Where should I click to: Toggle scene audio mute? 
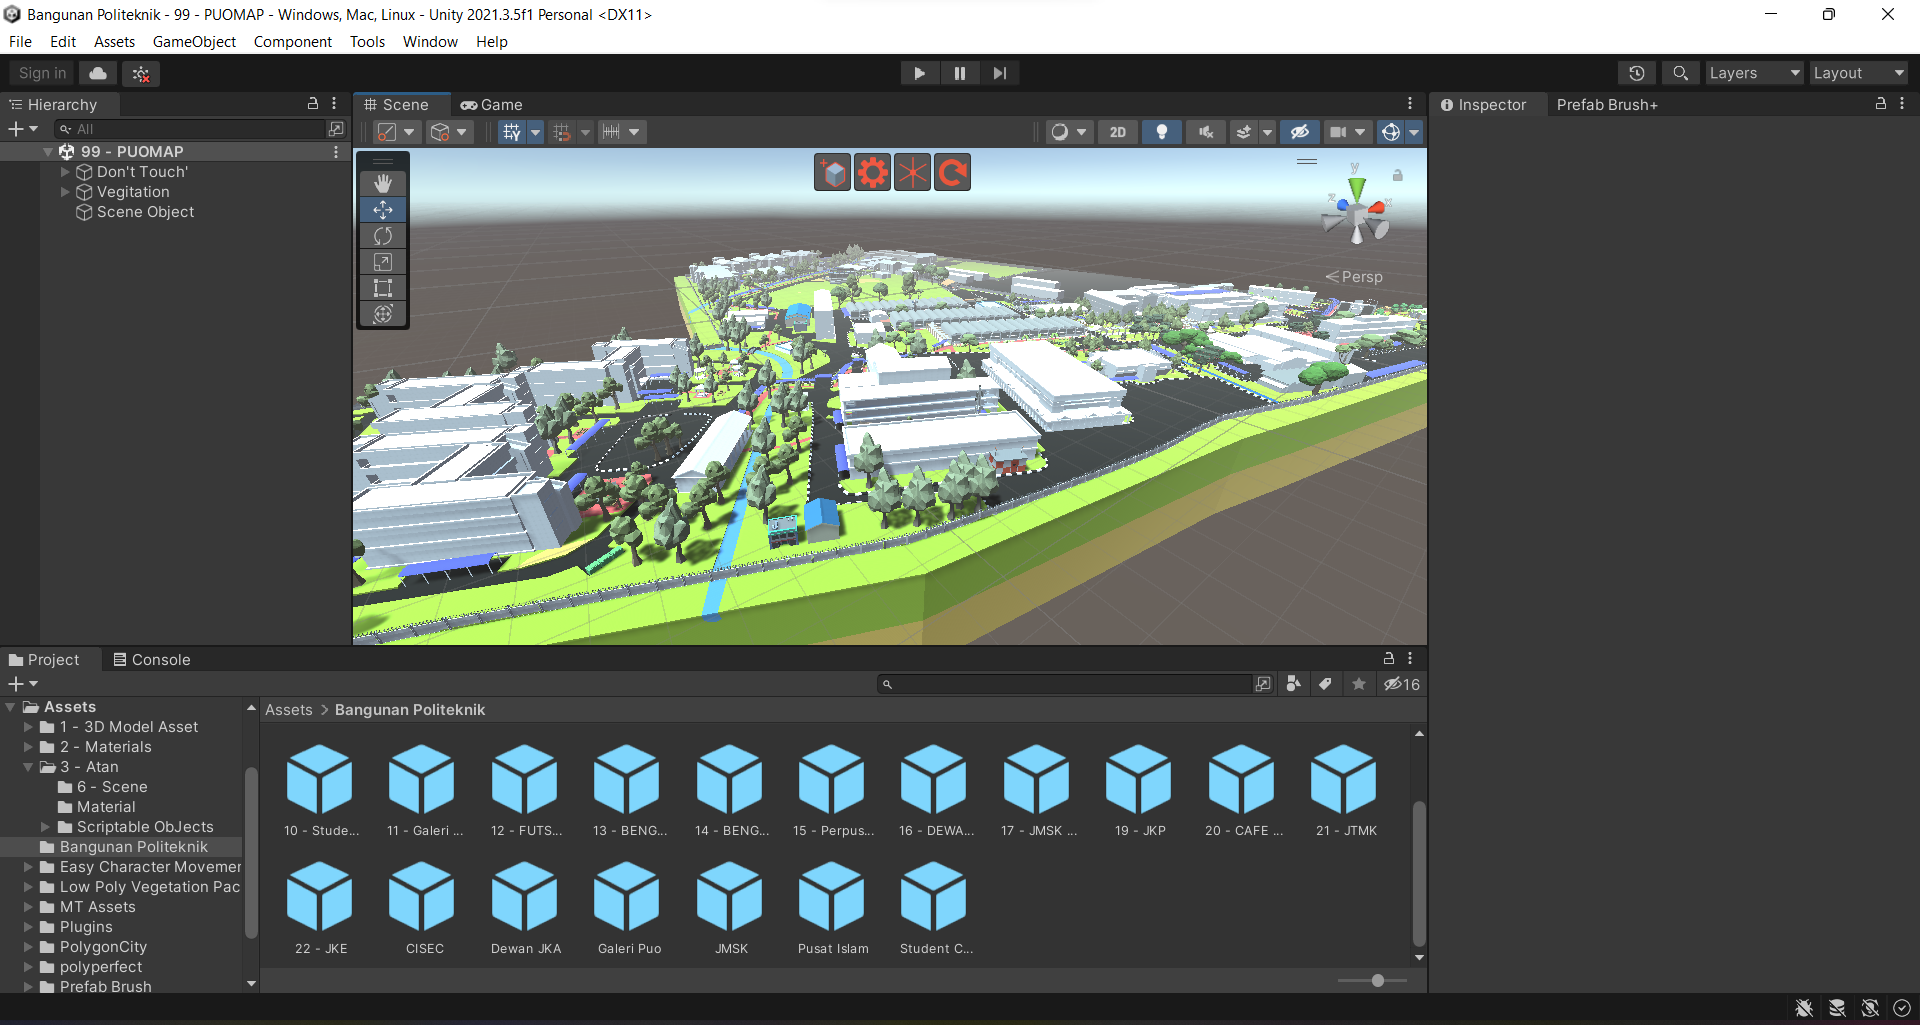pyautogui.click(x=1206, y=132)
